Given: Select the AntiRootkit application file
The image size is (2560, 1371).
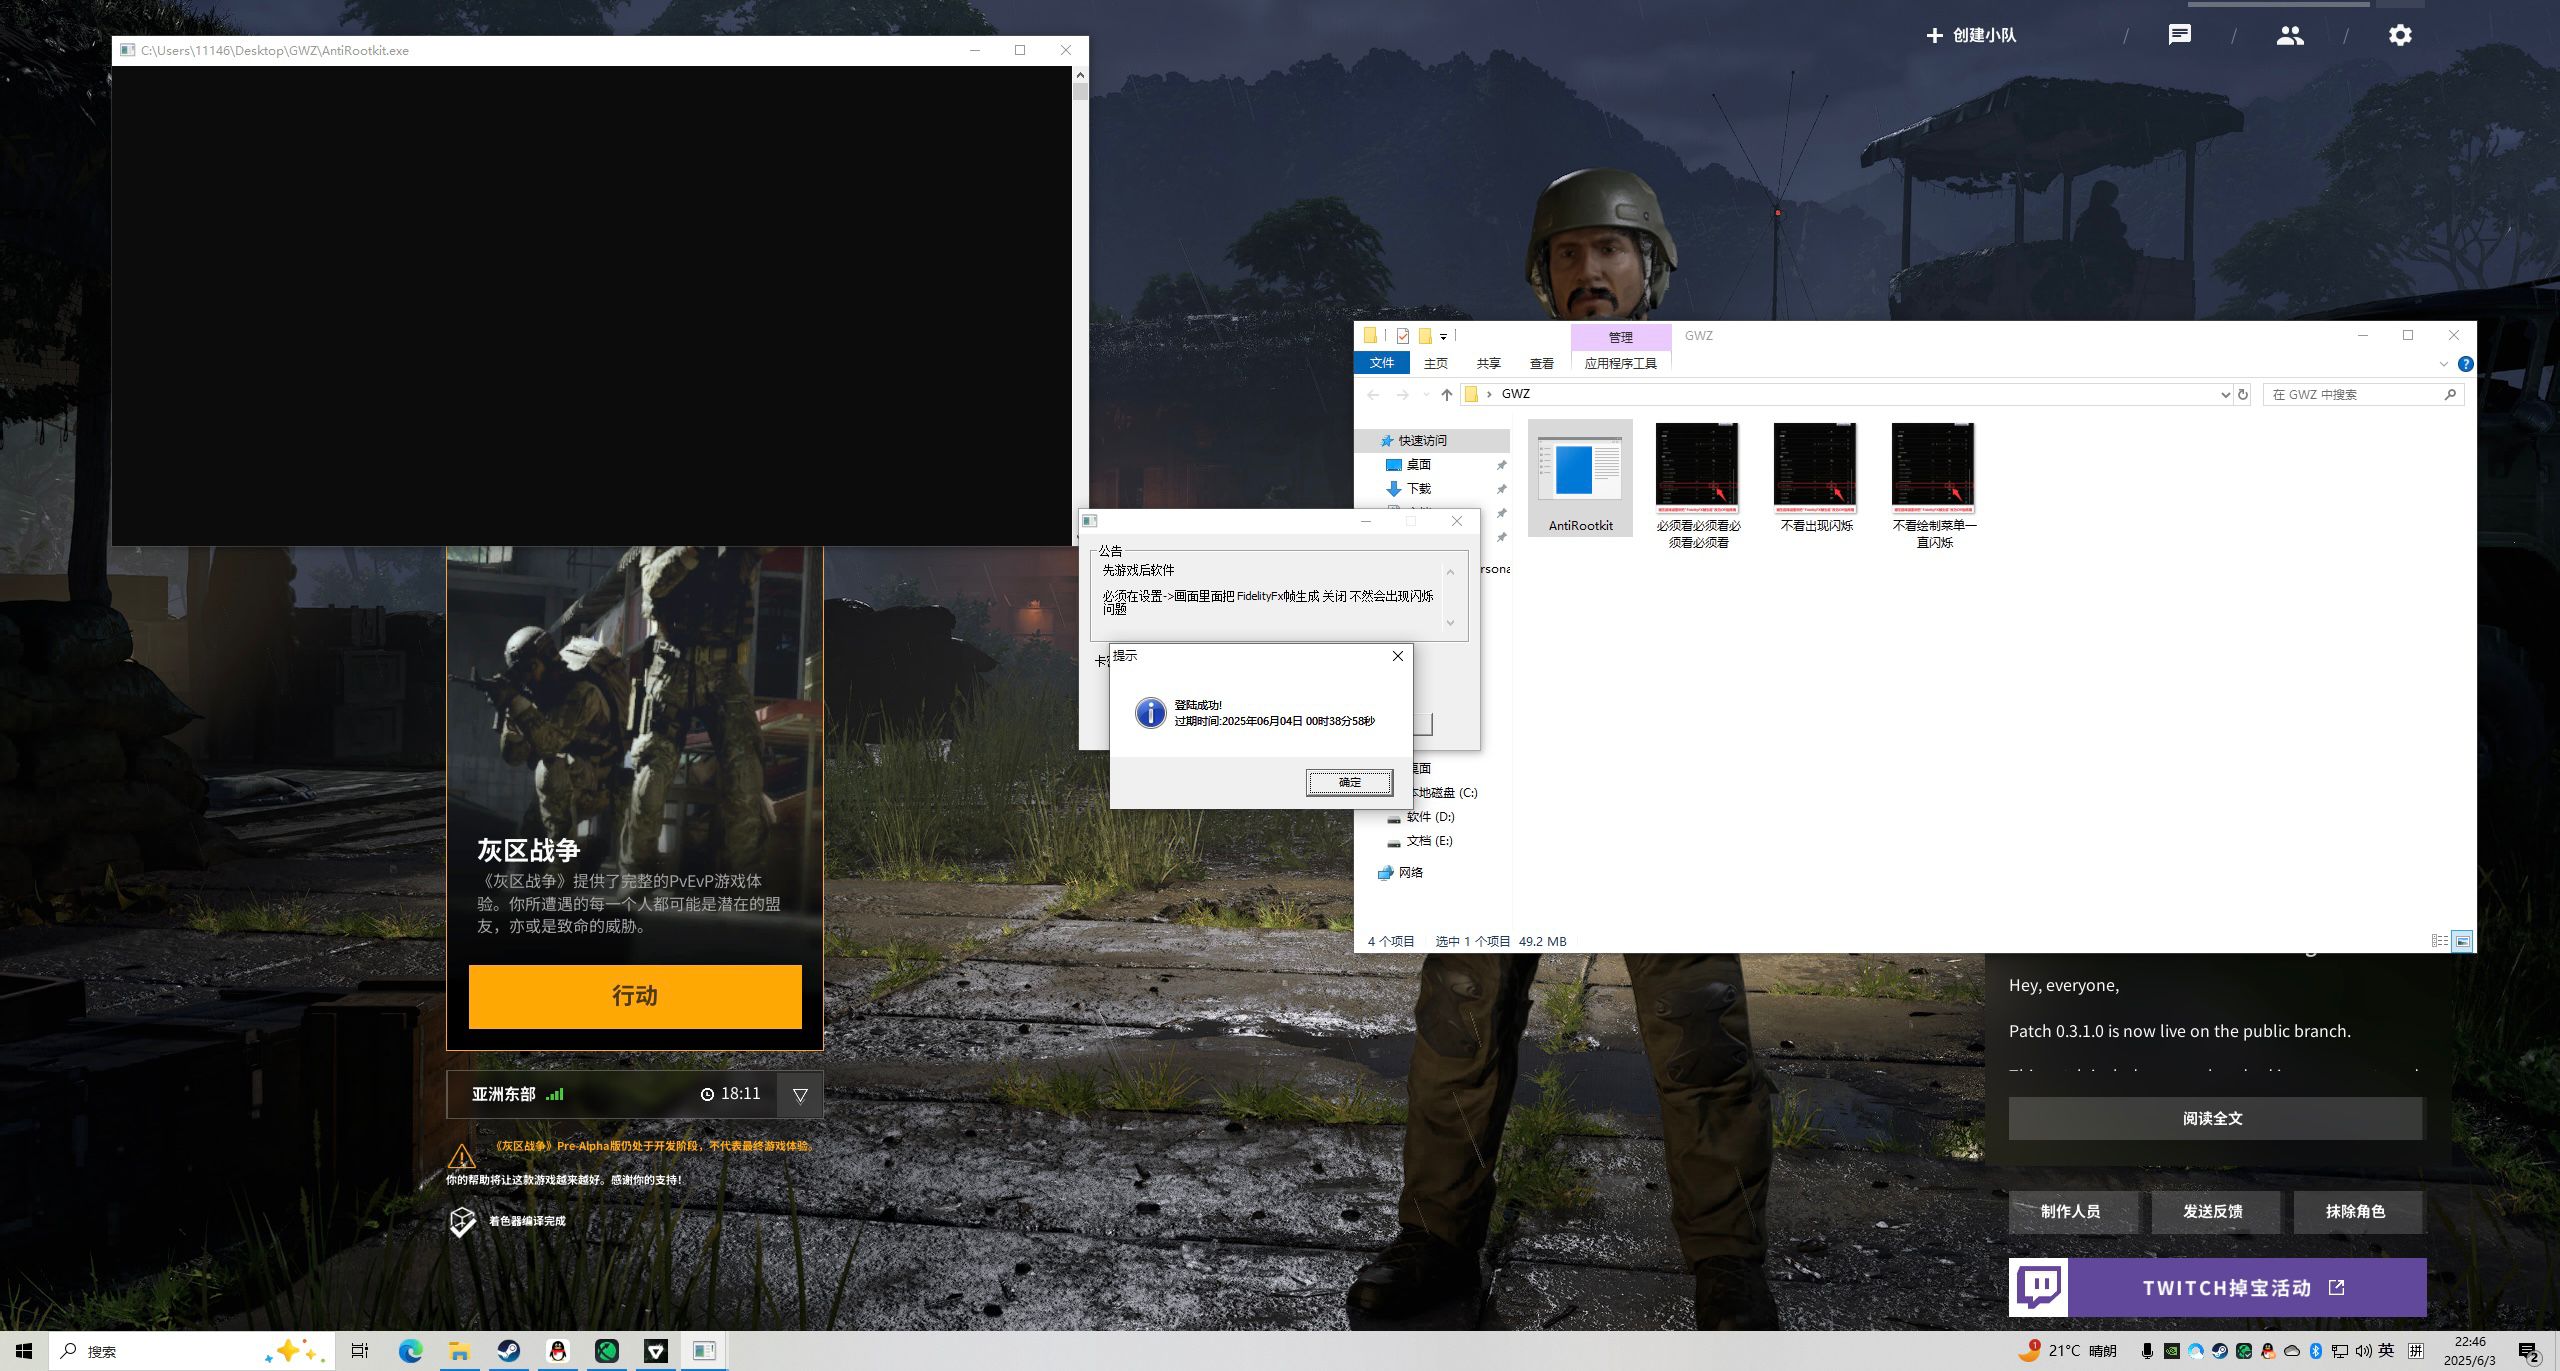Looking at the screenshot, I should 1580,478.
